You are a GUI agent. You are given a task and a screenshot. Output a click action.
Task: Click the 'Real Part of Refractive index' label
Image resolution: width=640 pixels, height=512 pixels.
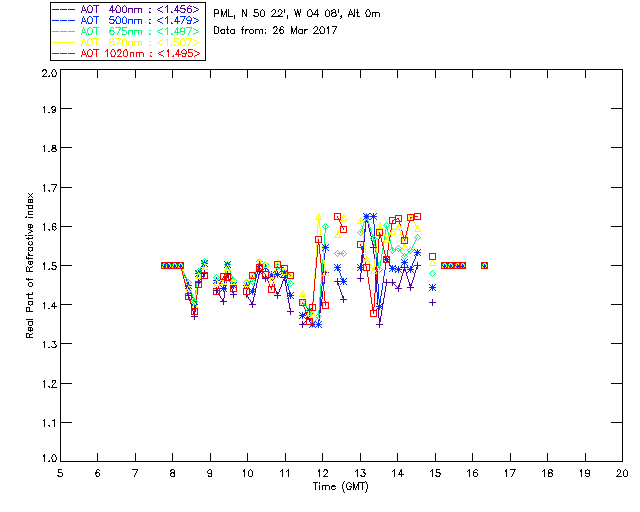tap(30, 265)
